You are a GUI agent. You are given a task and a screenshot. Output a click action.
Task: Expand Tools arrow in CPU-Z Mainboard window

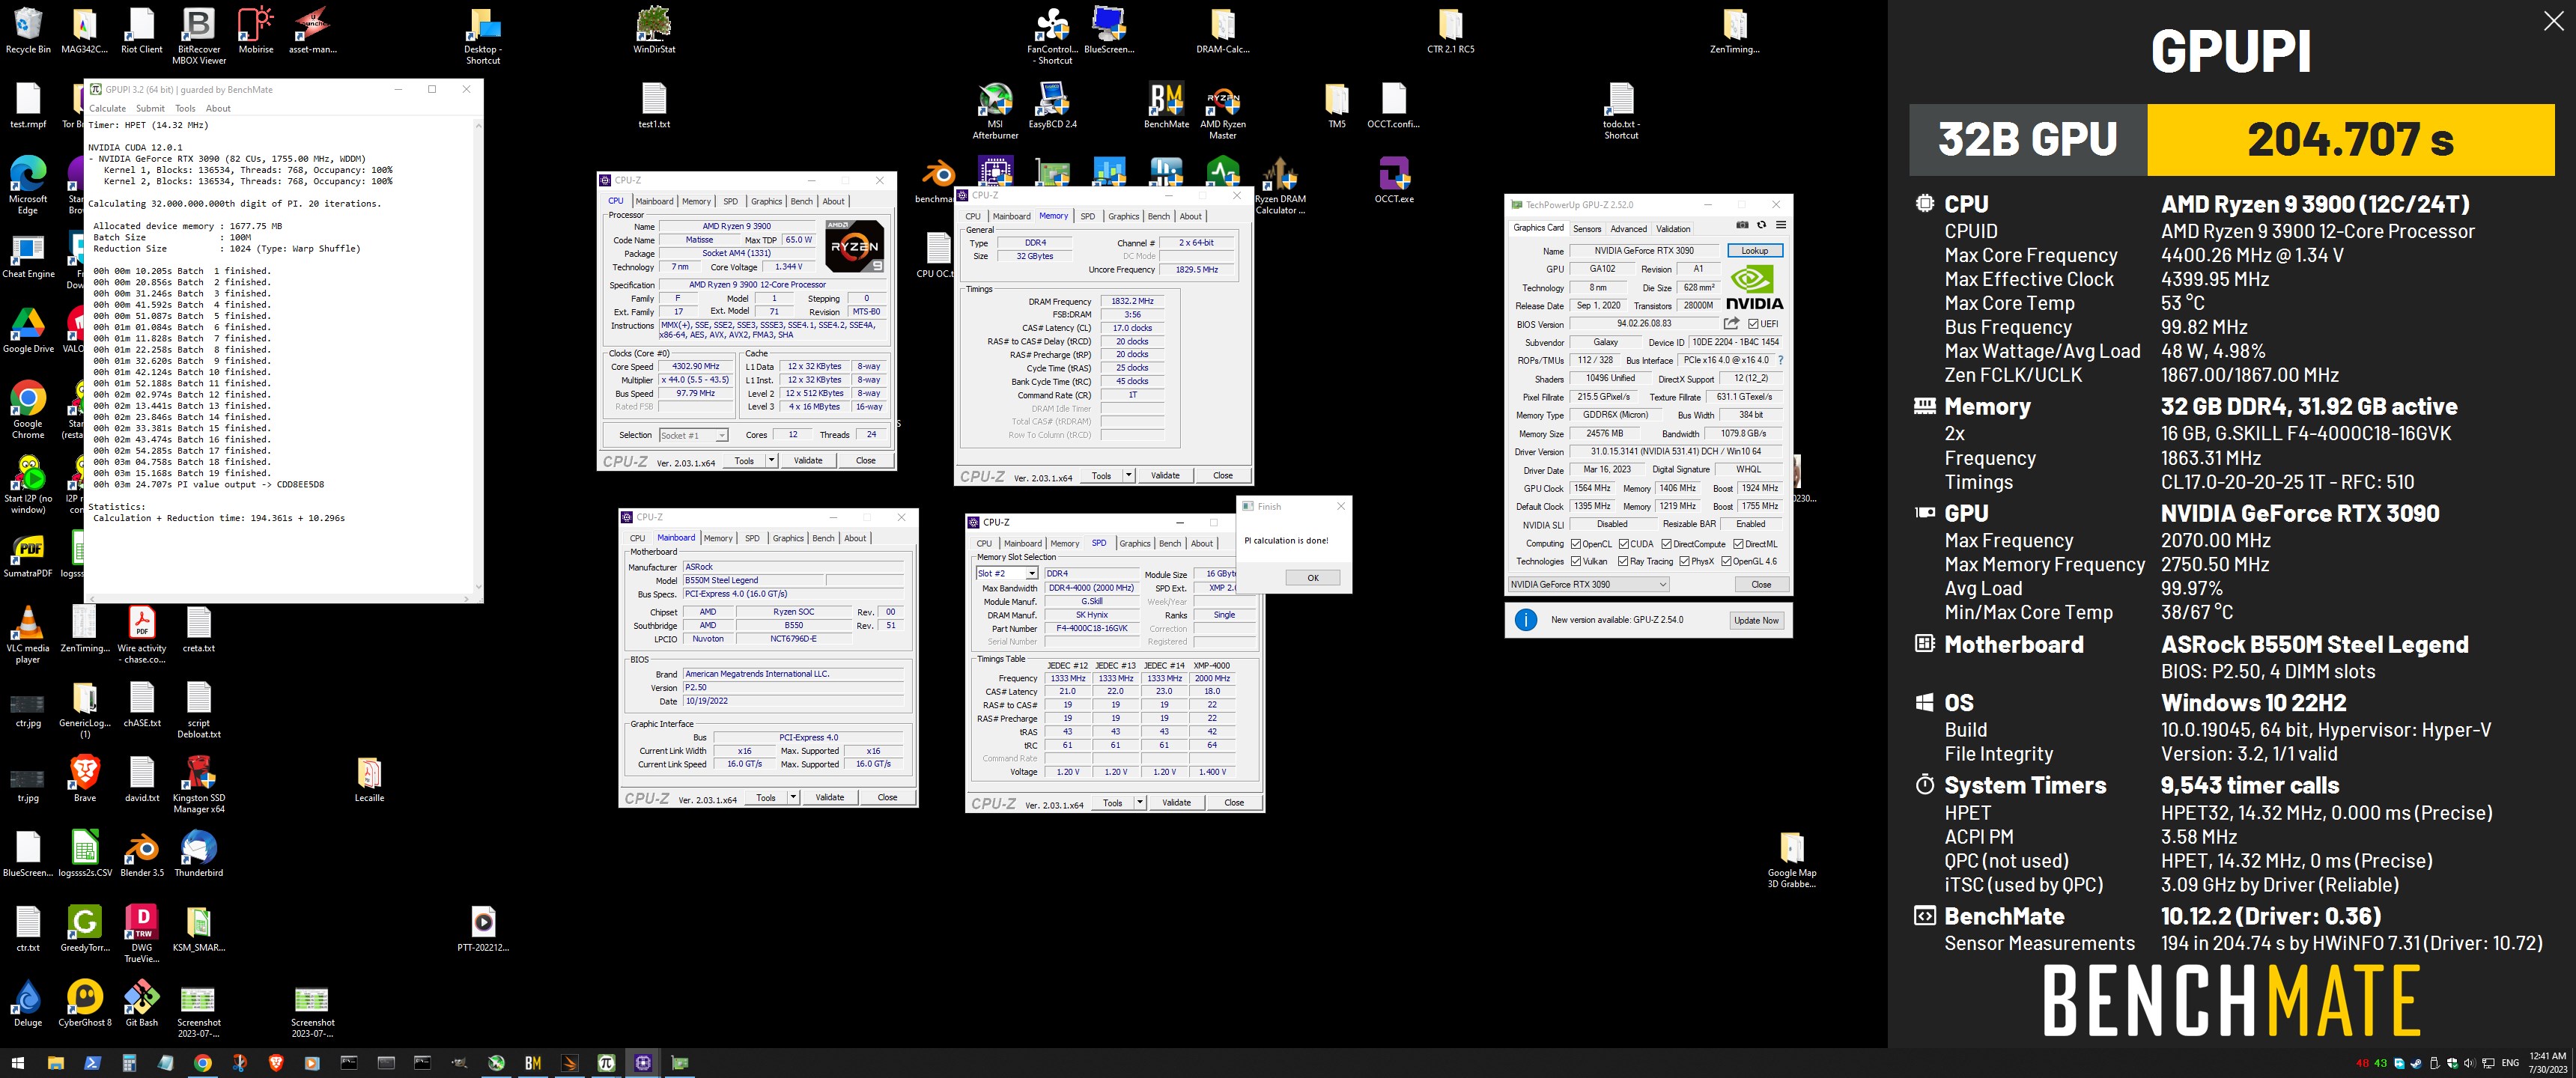click(x=793, y=797)
